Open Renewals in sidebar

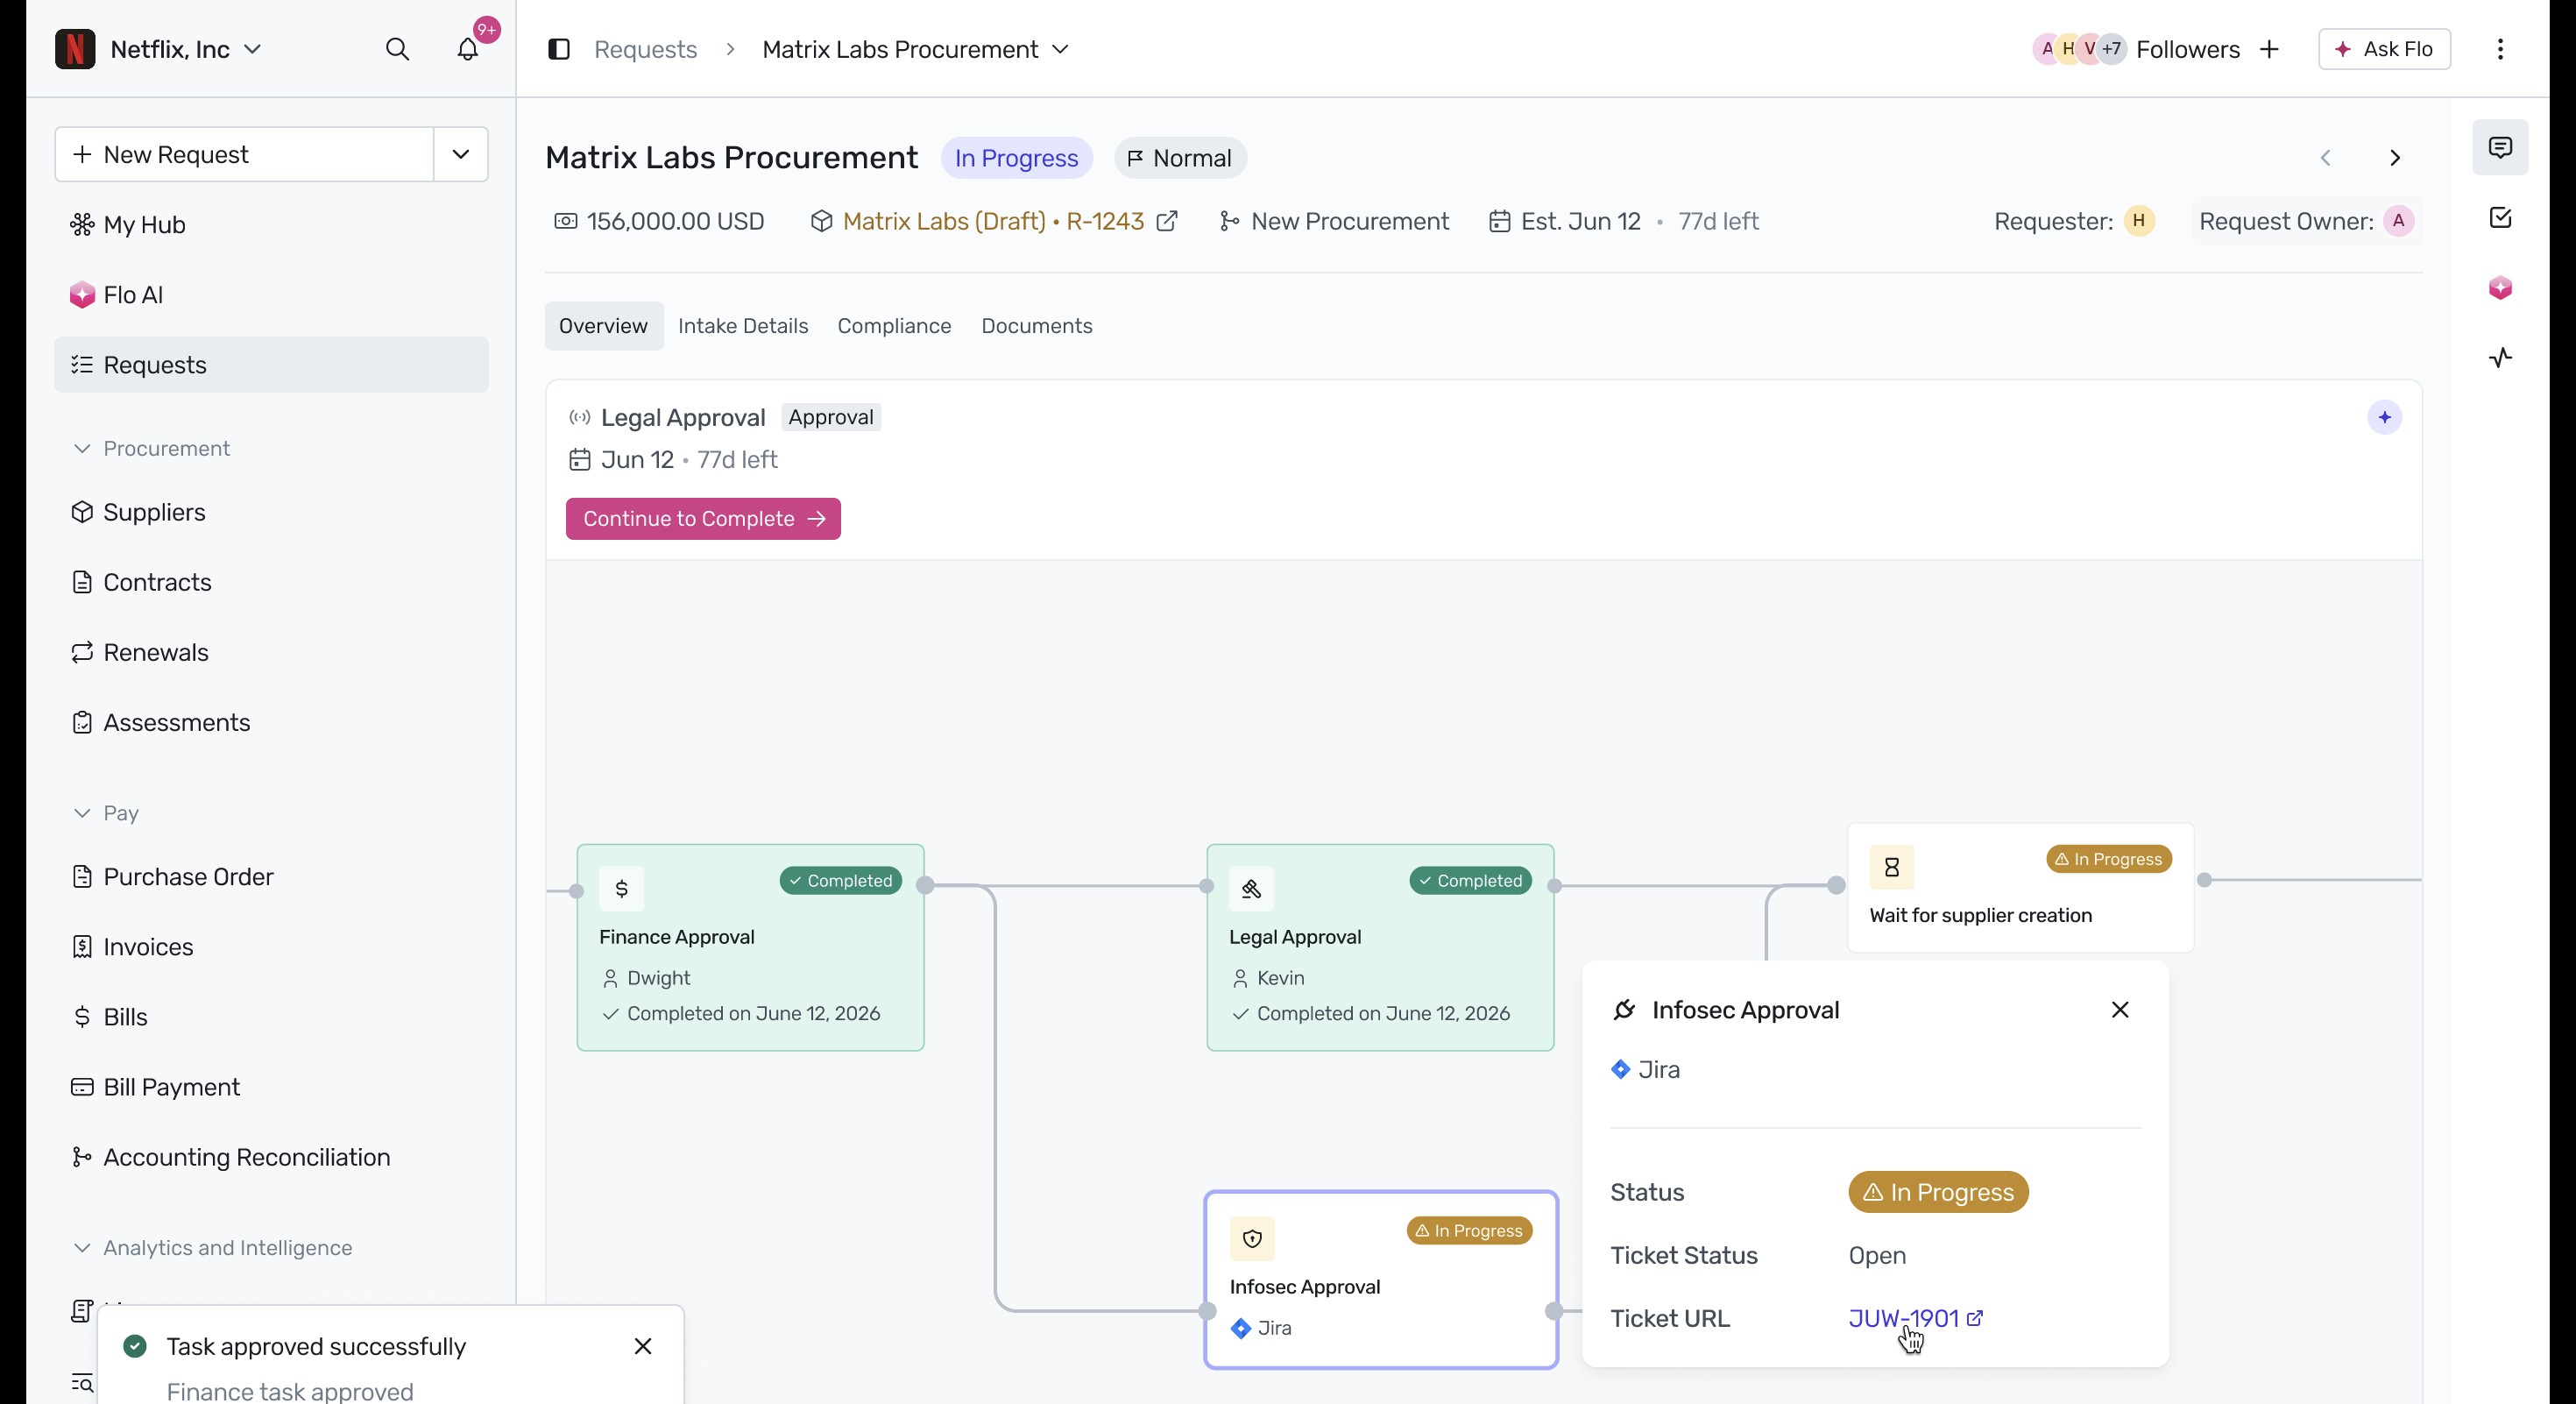tap(271, 652)
